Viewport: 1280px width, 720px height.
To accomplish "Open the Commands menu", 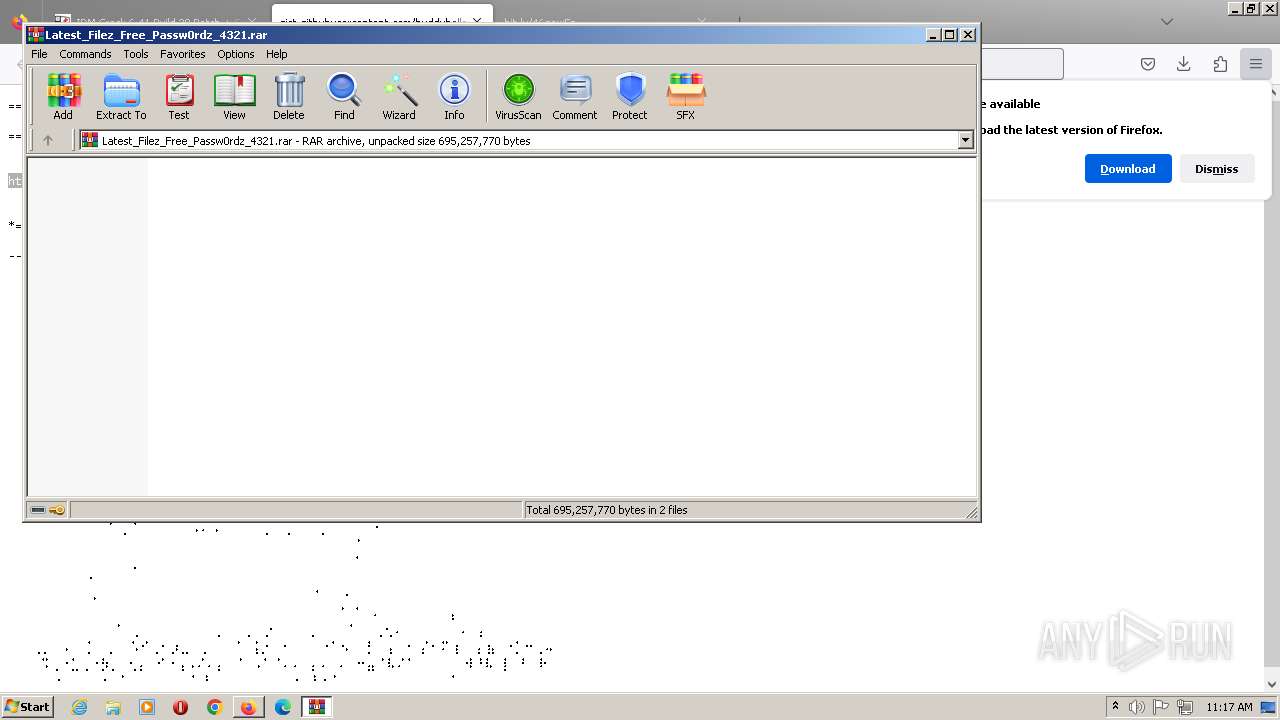I will 85,54.
